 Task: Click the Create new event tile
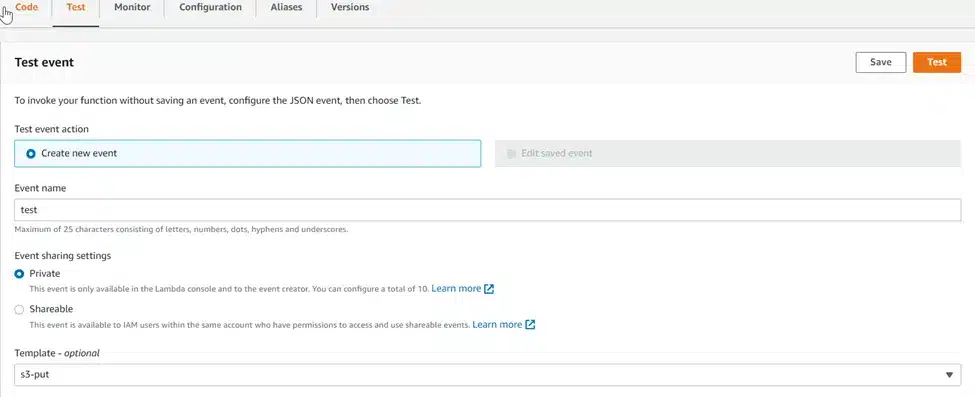click(x=247, y=154)
